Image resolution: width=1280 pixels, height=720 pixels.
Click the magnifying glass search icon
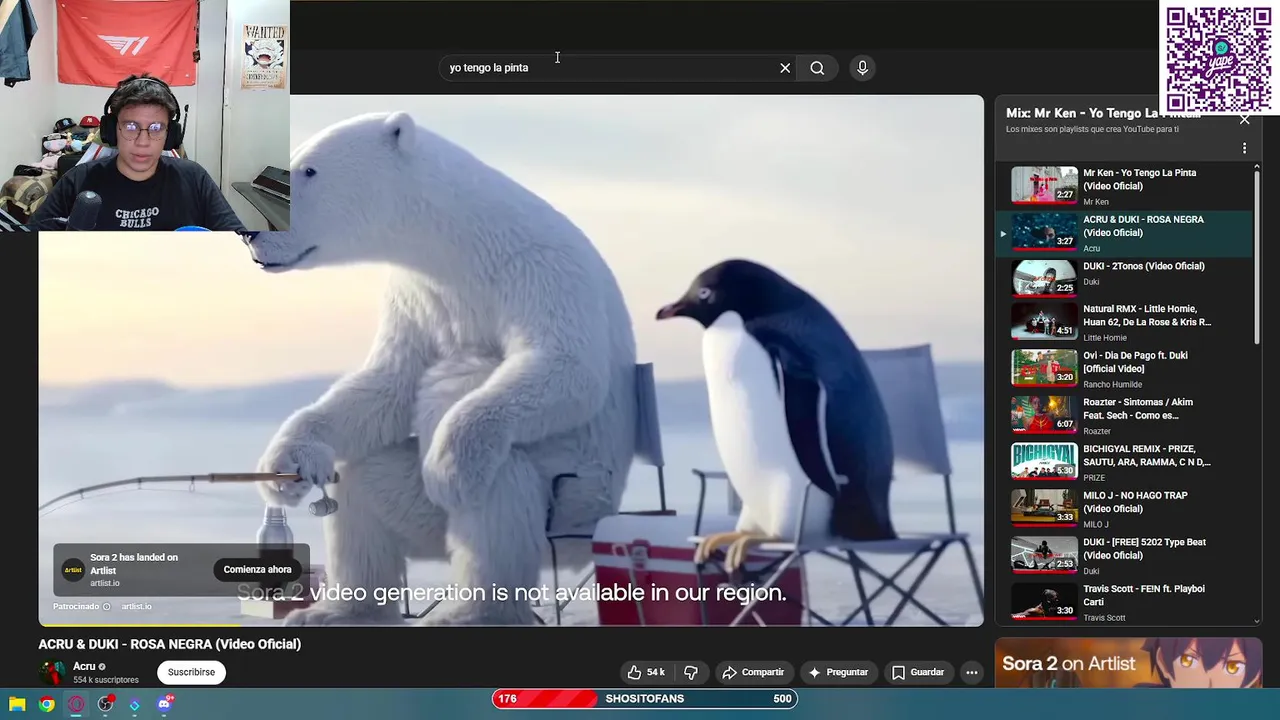[817, 68]
